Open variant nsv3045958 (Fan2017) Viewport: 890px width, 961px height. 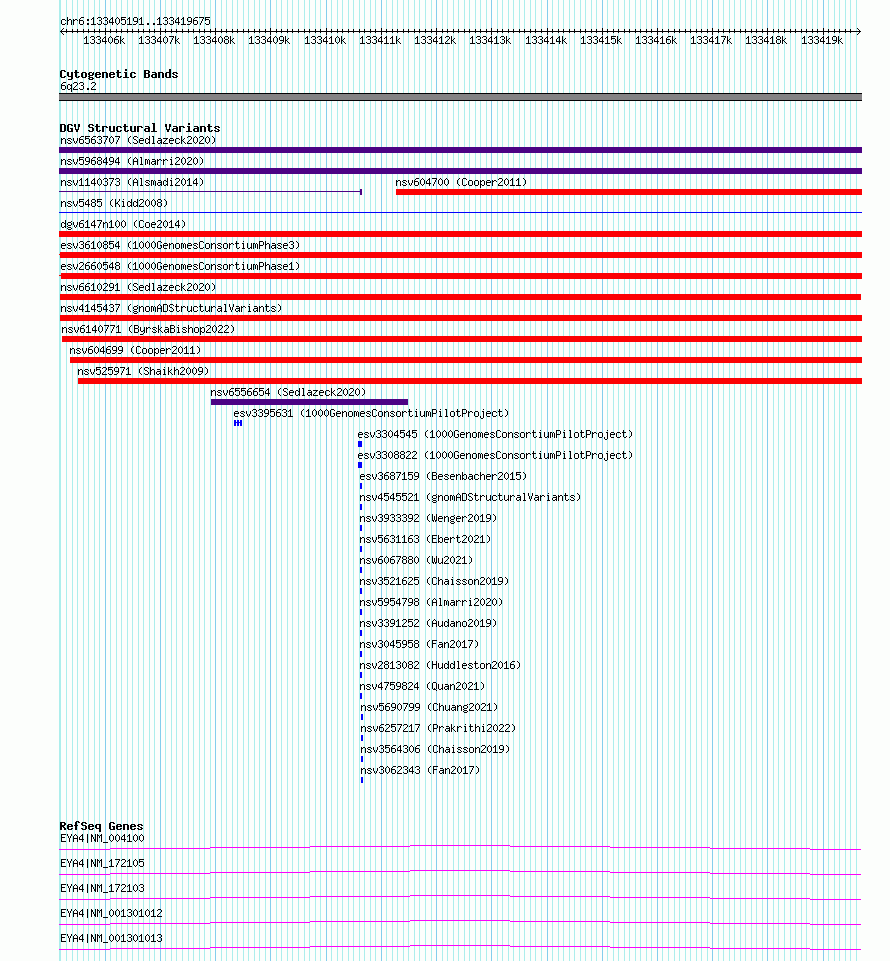tap(419, 644)
